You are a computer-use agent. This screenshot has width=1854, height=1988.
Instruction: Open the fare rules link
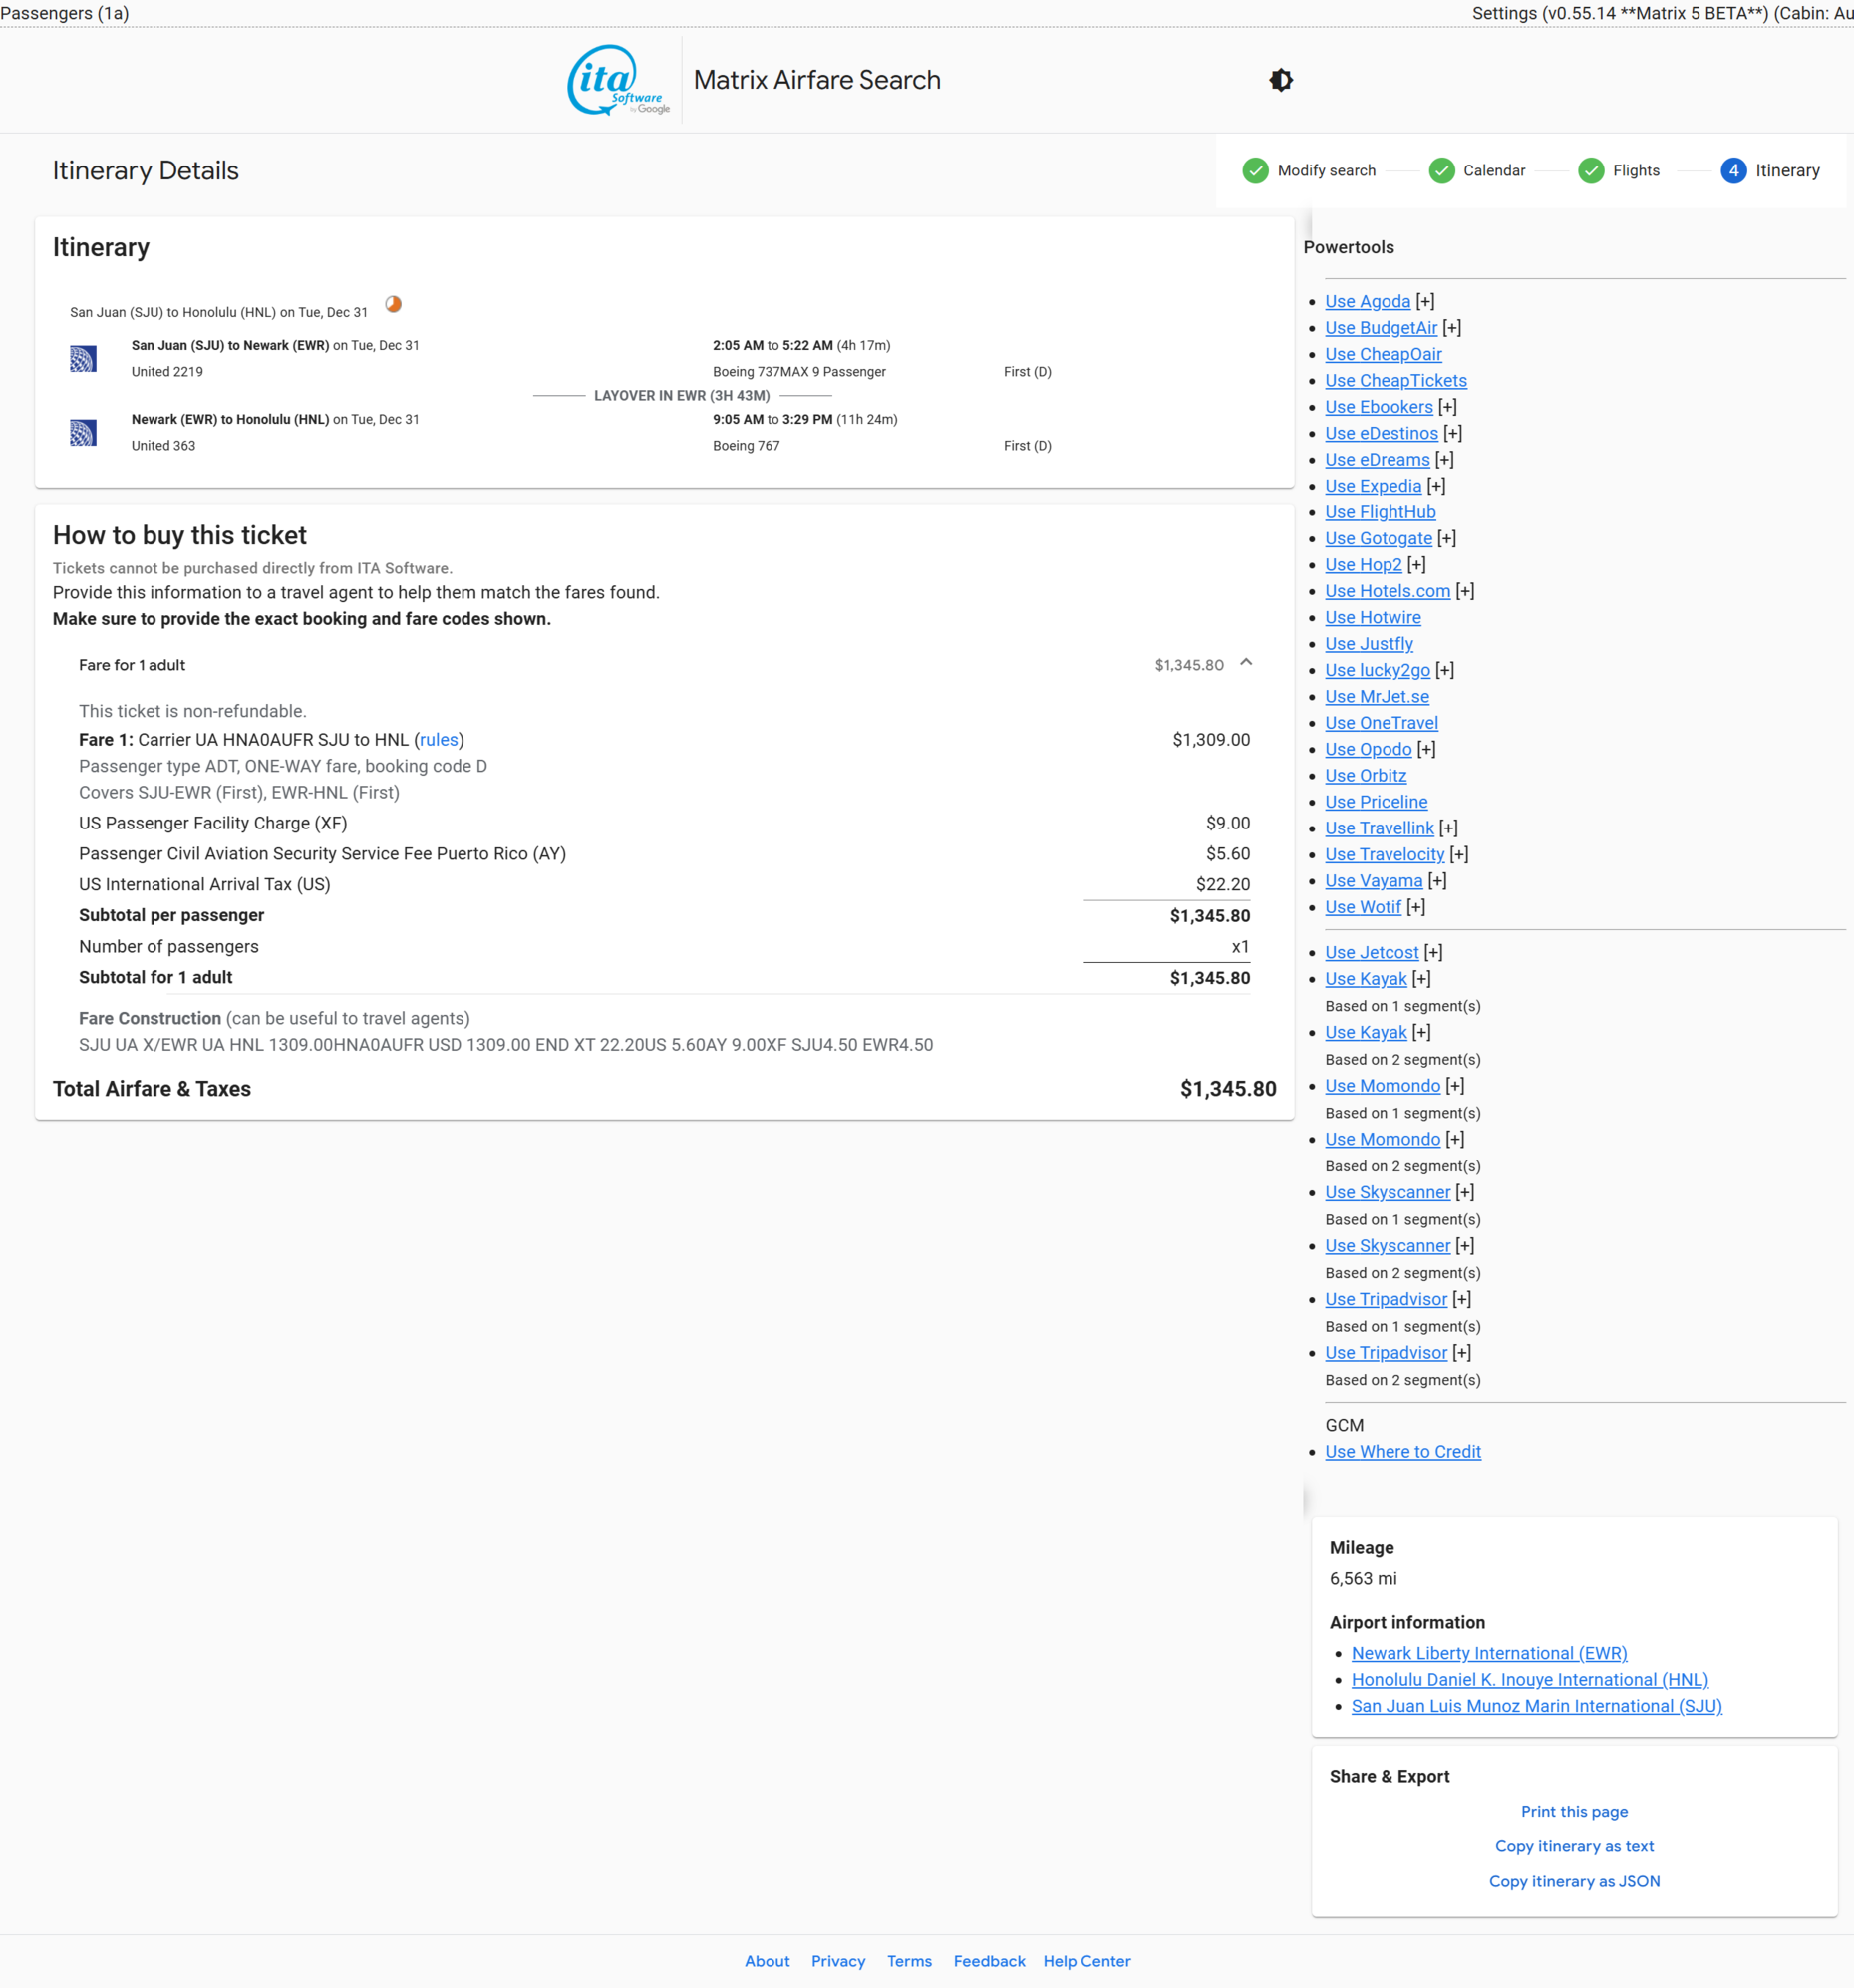[438, 740]
